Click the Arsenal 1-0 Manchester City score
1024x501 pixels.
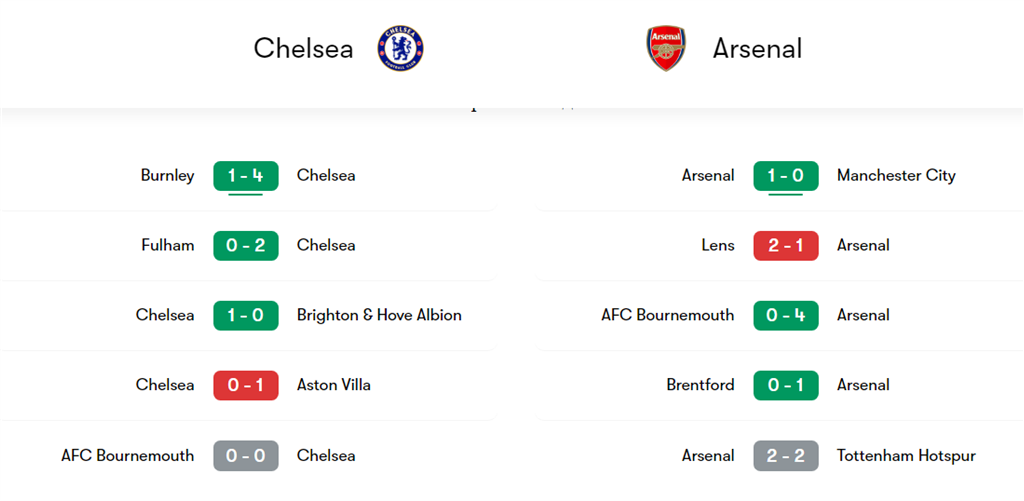786,176
